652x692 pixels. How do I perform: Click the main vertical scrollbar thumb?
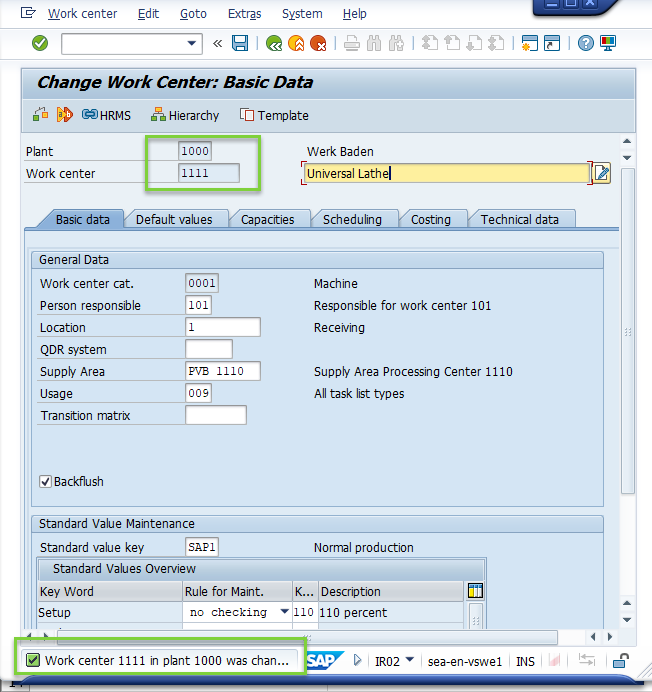pyautogui.click(x=628, y=331)
